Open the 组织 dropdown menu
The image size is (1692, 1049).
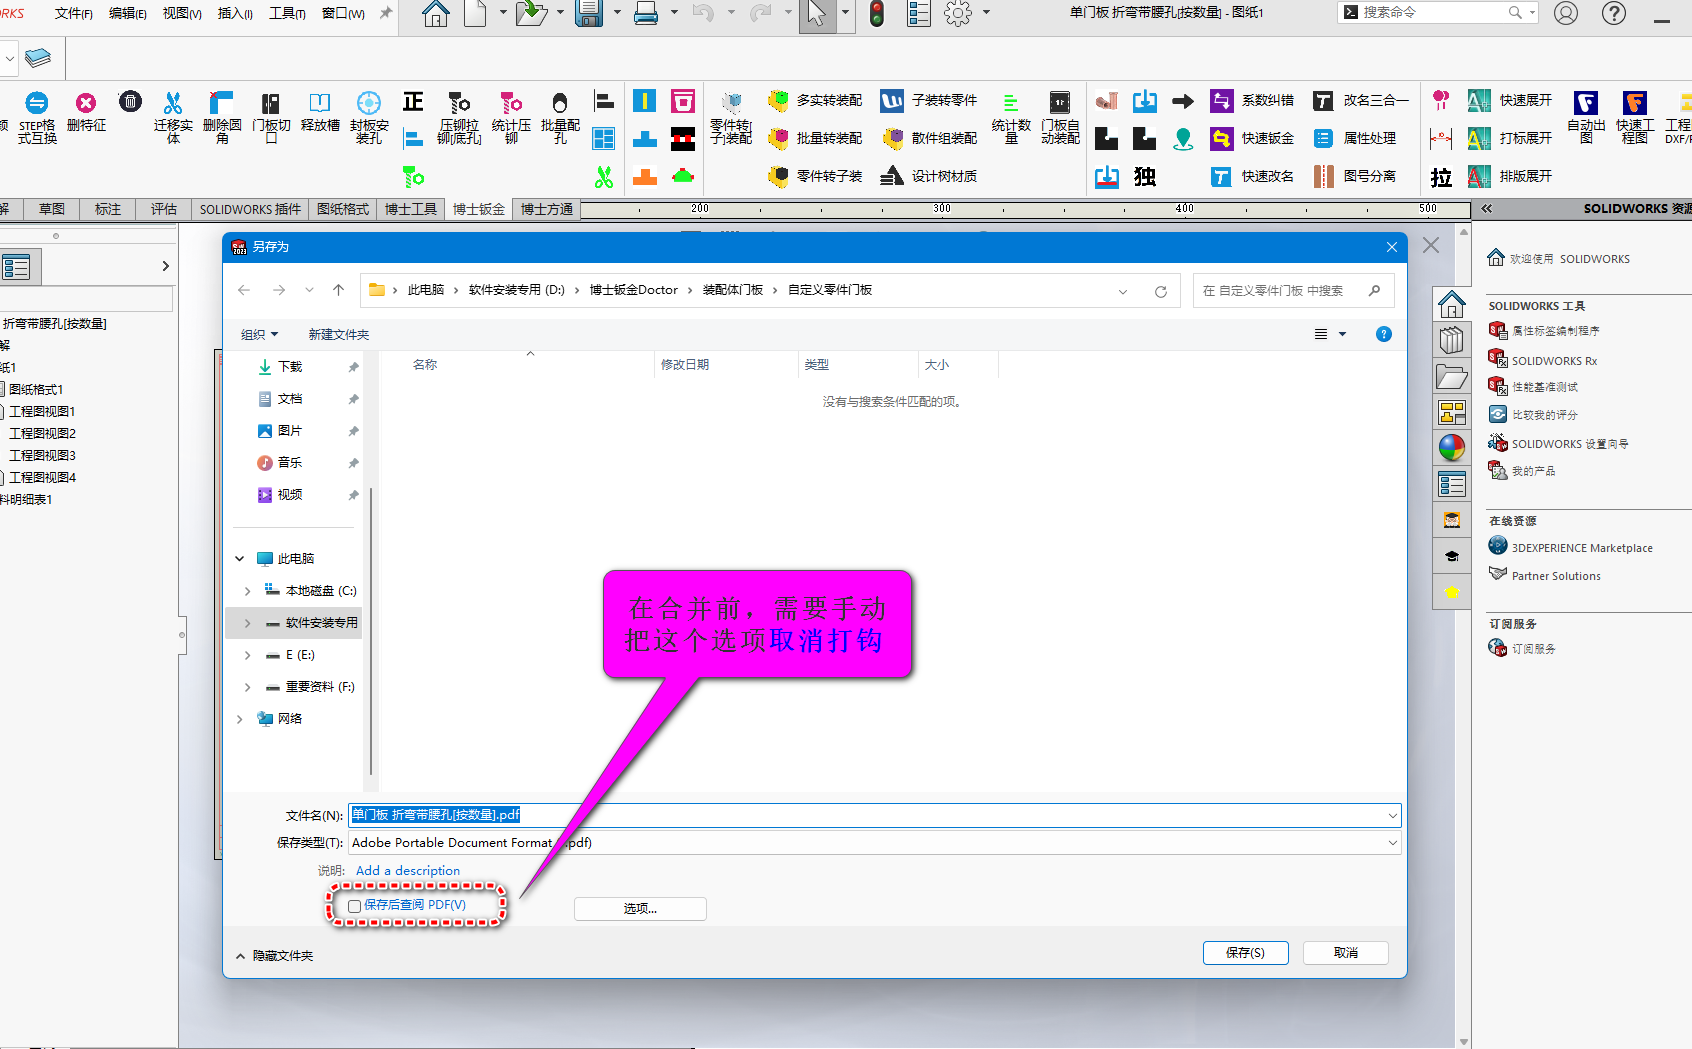click(x=259, y=335)
